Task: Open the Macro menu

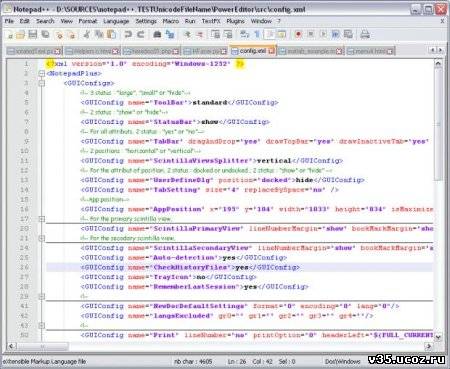Action: pyautogui.click(x=171, y=21)
